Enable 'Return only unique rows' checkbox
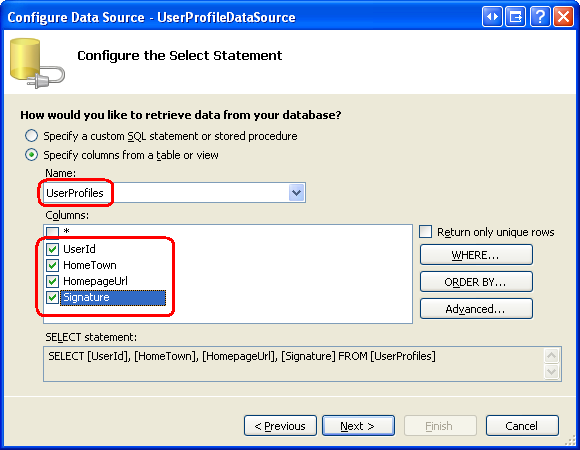Viewport: 580px width, 450px height. (425, 232)
